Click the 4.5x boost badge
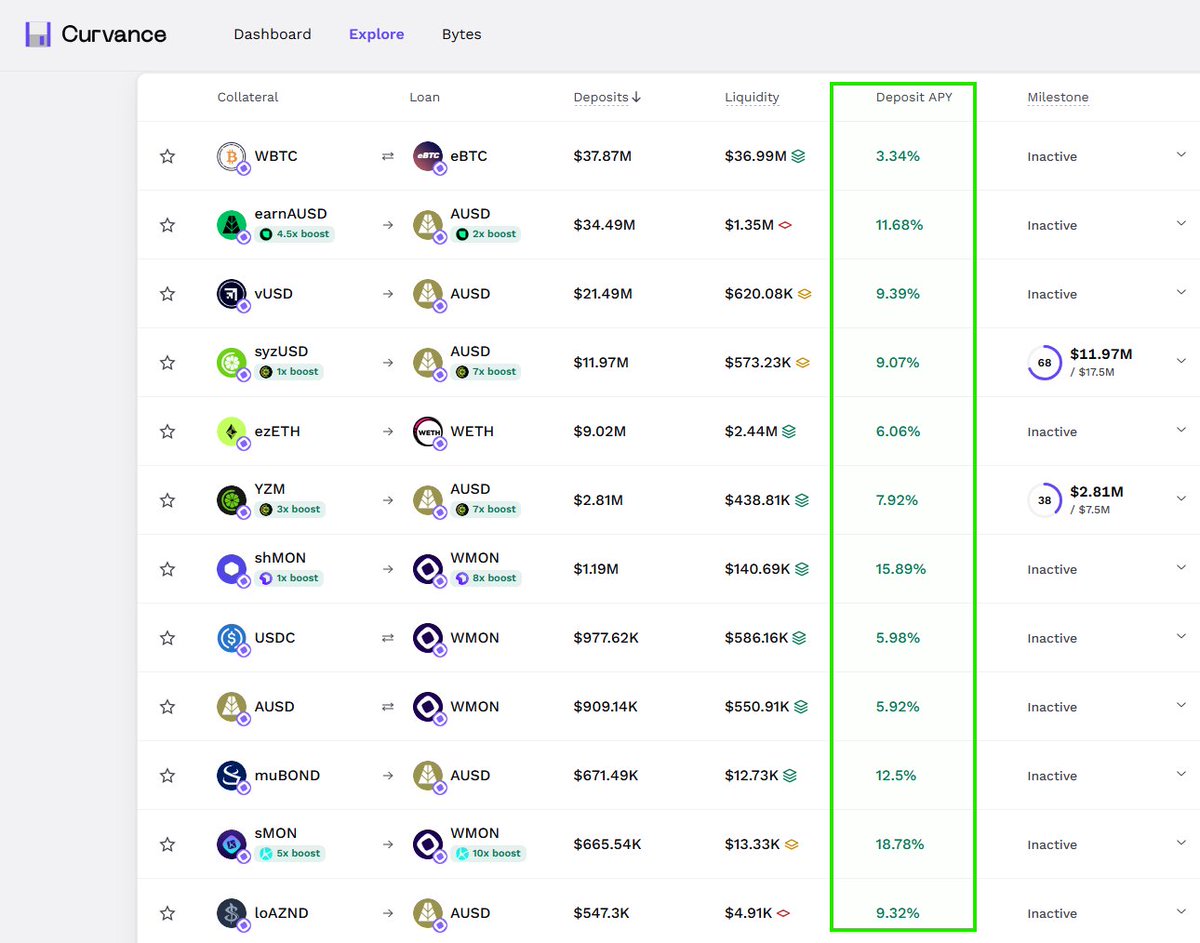 click(295, 234)
